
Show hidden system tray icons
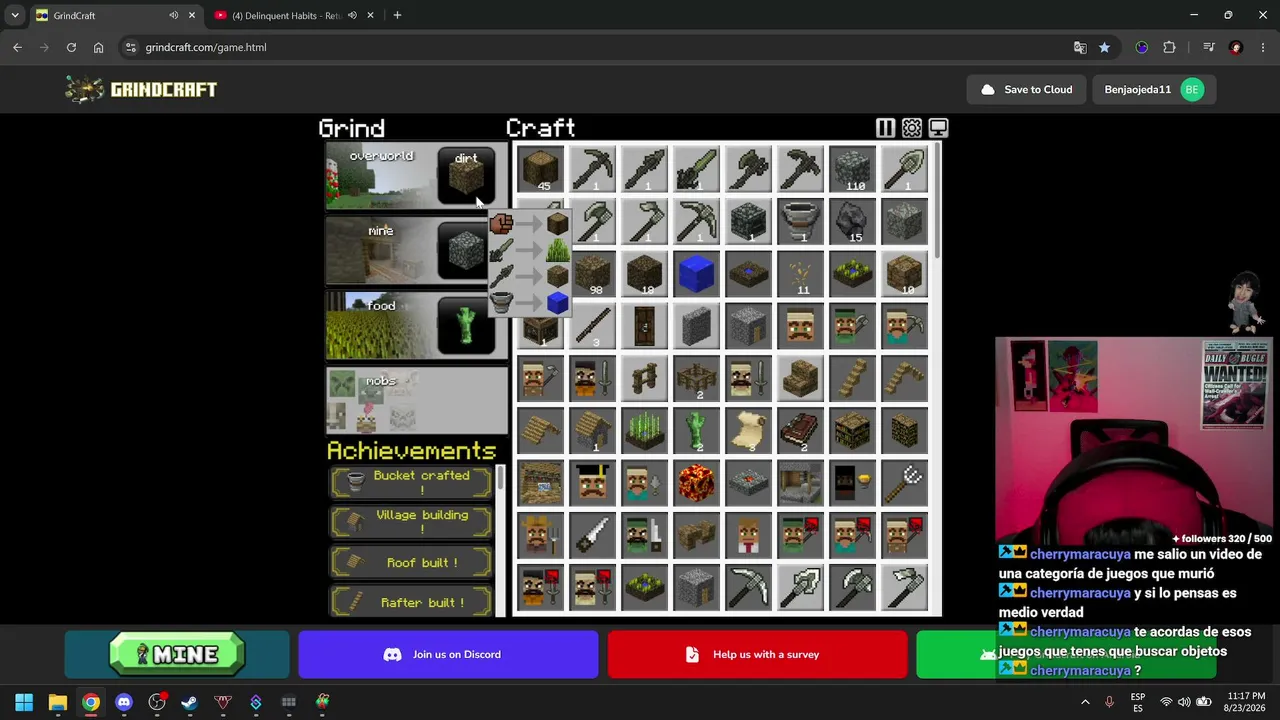1085,702
